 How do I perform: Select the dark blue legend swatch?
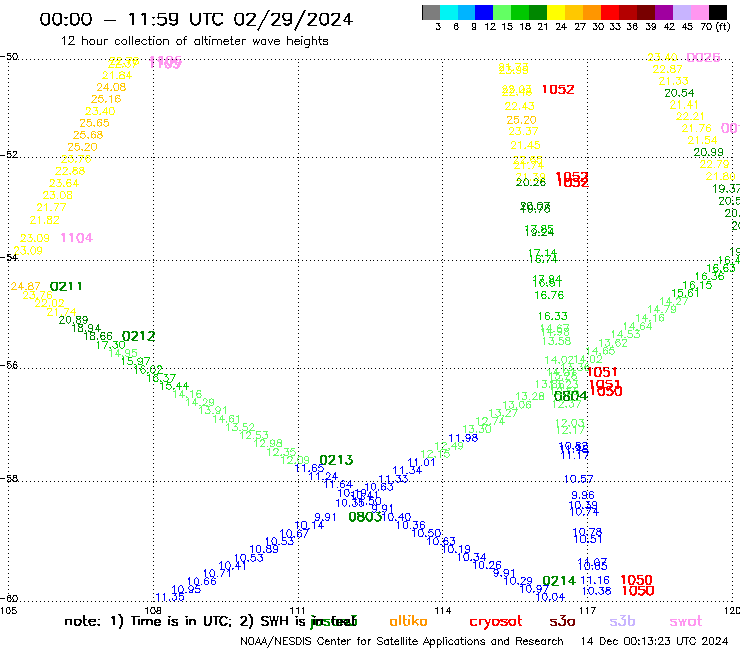tap(484, 12)
